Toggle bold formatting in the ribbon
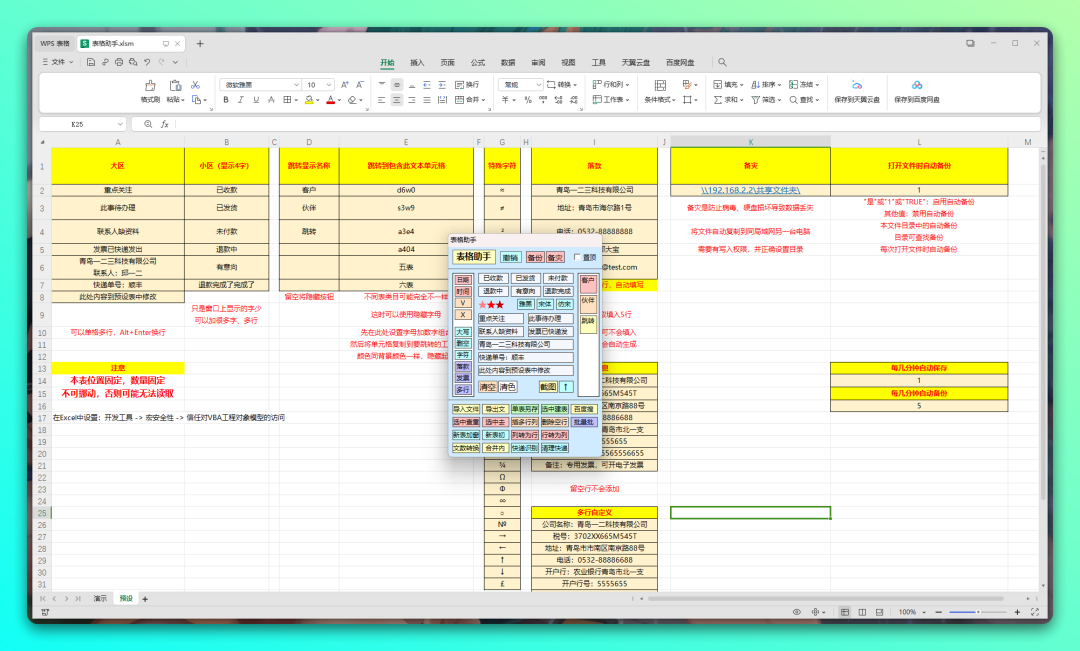The height and width of the screenshot is (651, 1080). [x=226, y=100]
